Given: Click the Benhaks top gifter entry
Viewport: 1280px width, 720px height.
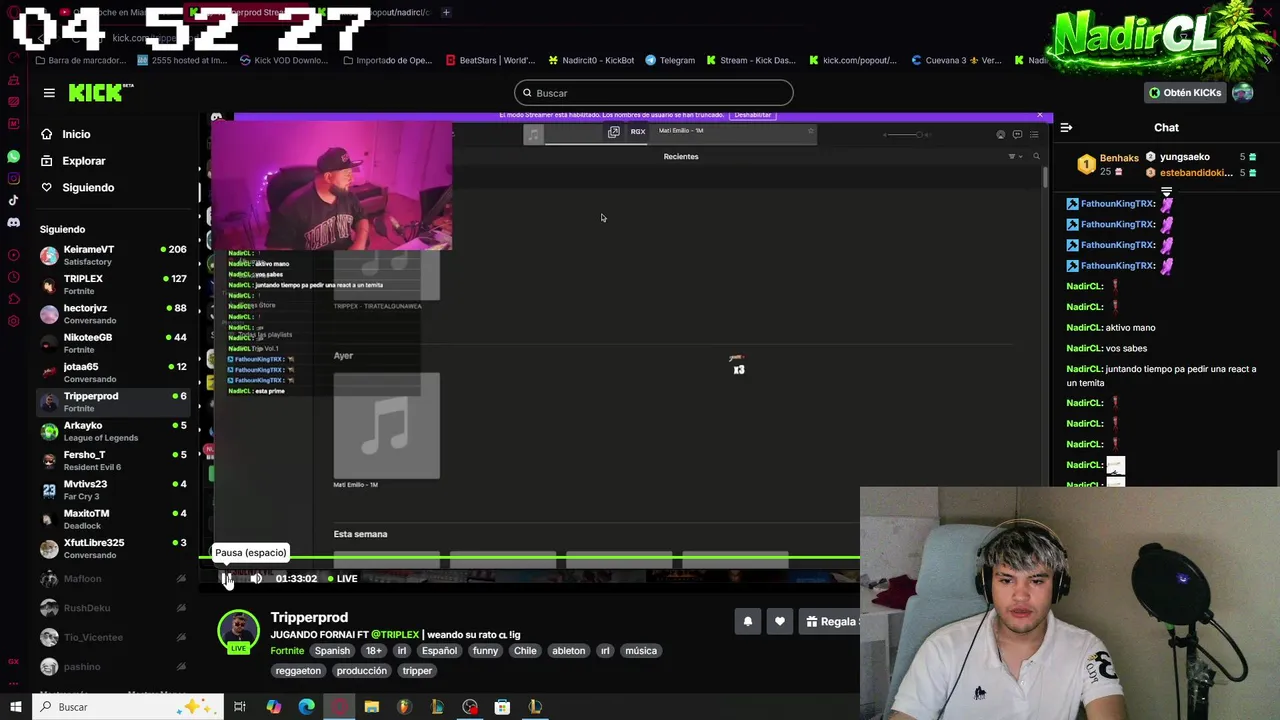Looking at the screenshot, I should (x=1107, y=164).
